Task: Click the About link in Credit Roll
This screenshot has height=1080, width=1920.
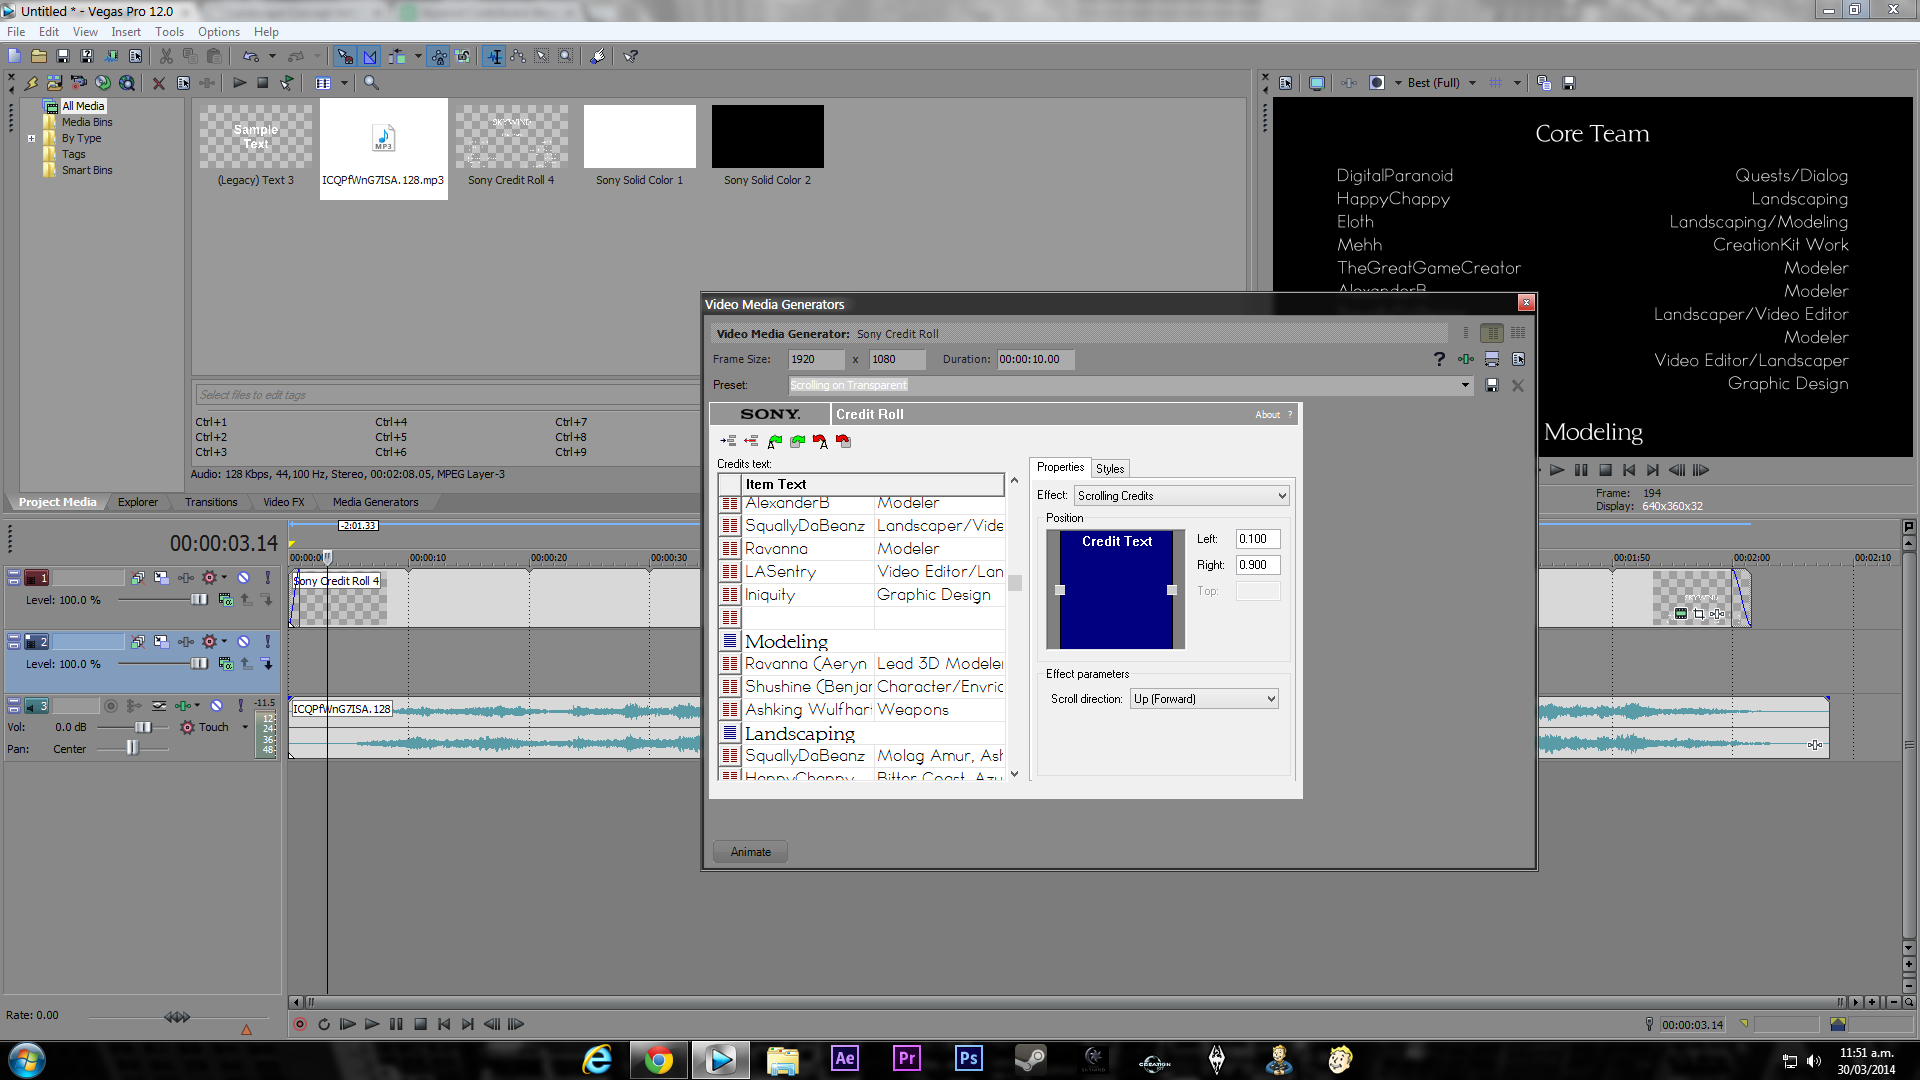Action: [x=1267, y=415]
